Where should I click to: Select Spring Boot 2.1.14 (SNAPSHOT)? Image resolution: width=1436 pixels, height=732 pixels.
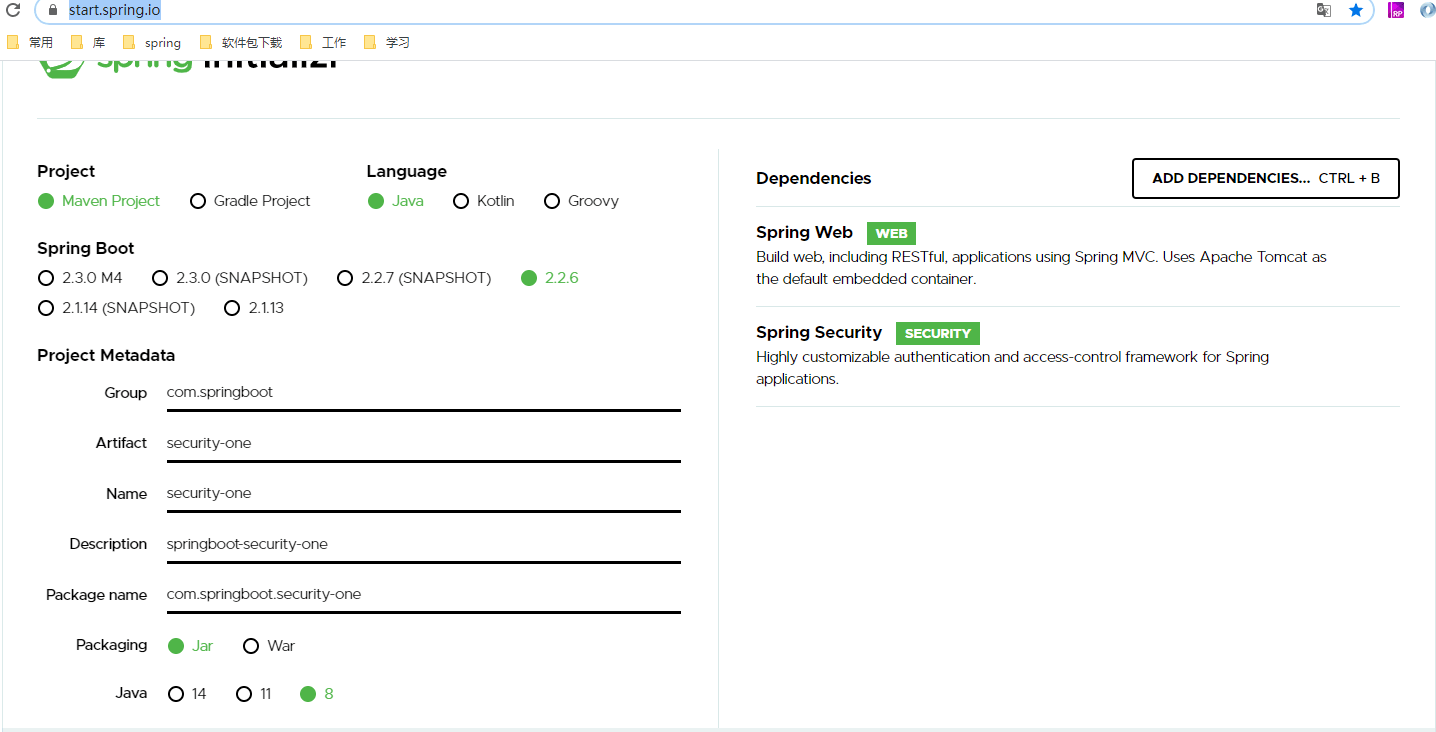click(x=116, y=308)
